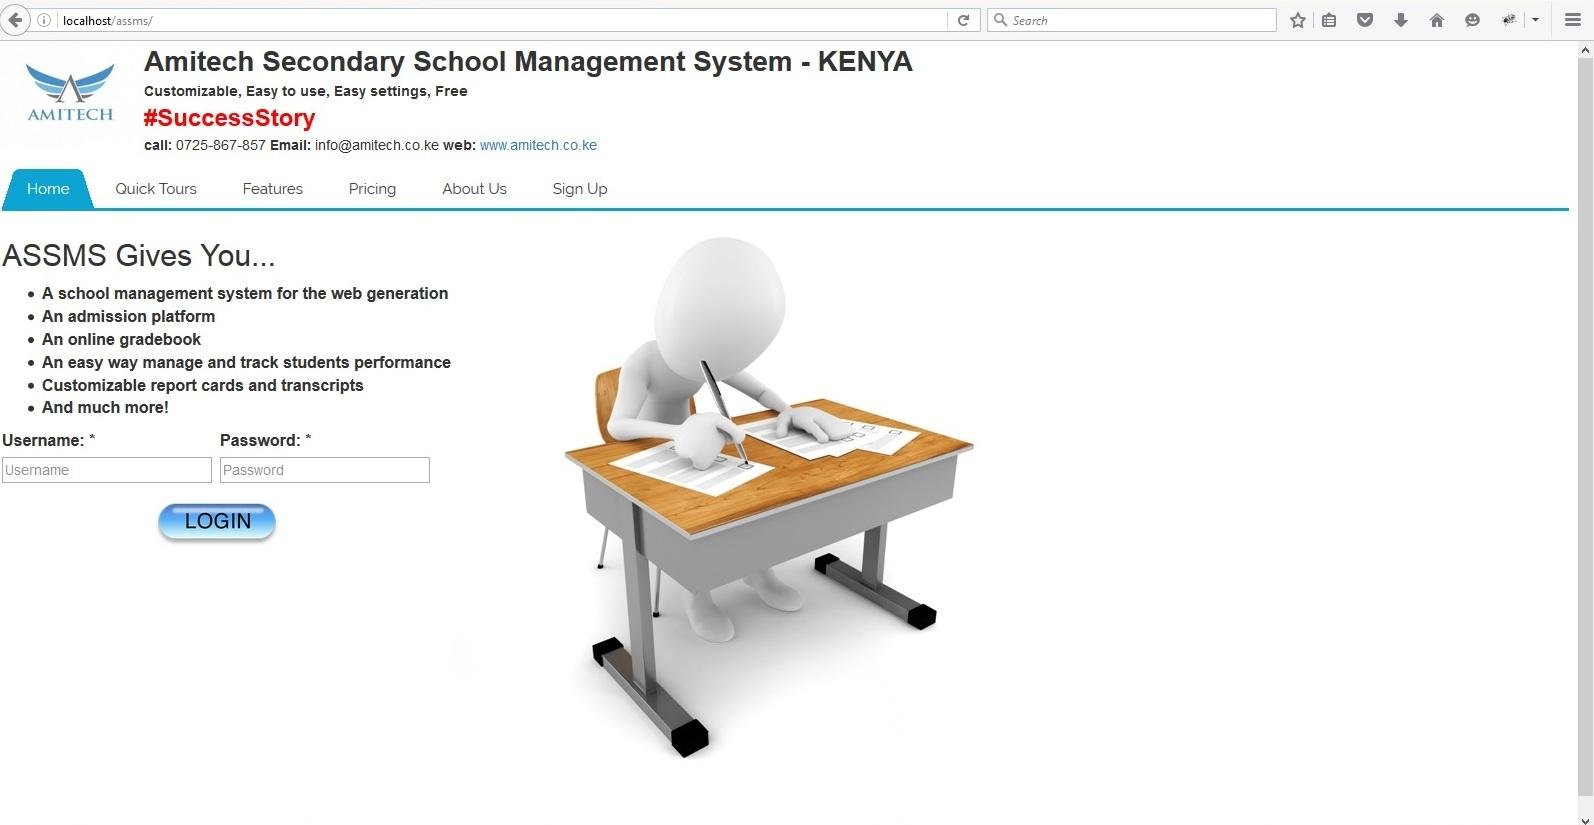Expand the Firebug dropdown arrow
The width and height of the screenshot is (1594, 825).
point(1535,20)
